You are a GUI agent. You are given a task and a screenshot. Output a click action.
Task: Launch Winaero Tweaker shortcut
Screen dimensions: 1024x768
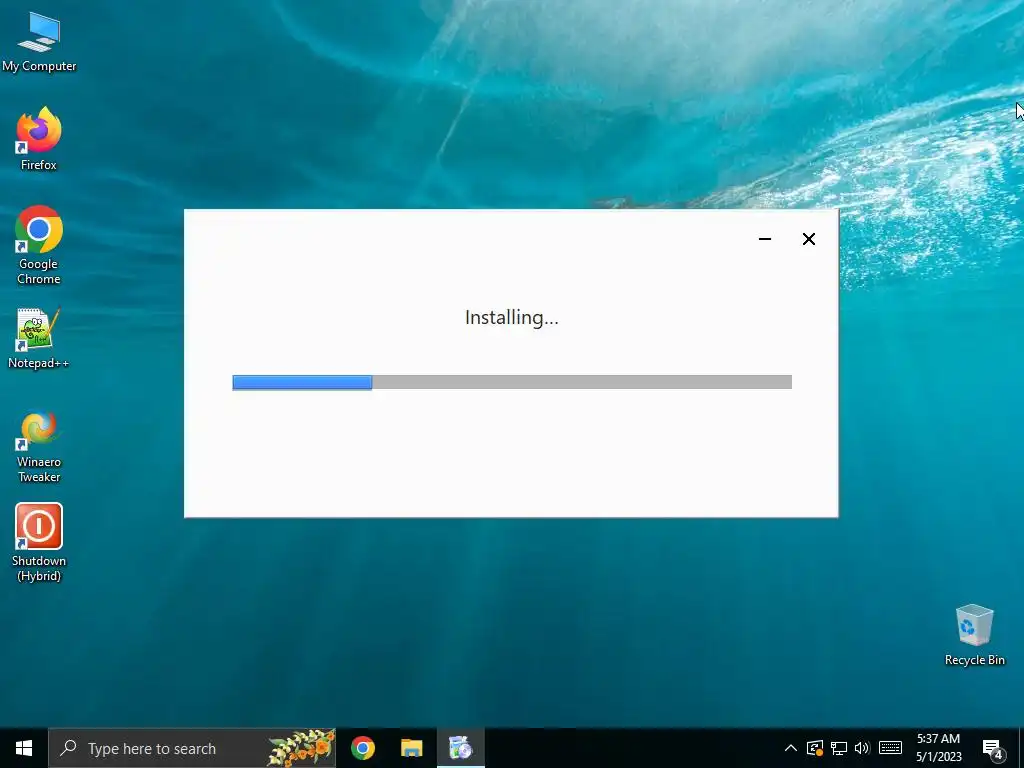[39, 447]
